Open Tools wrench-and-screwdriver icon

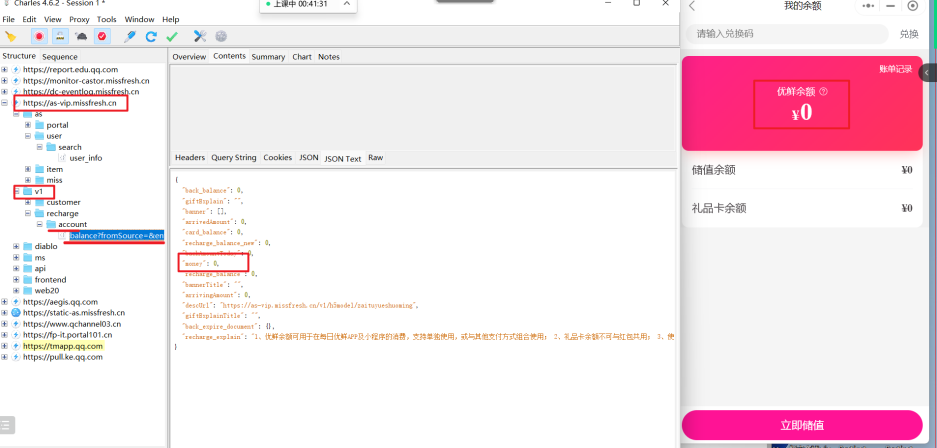pos(200,36)
